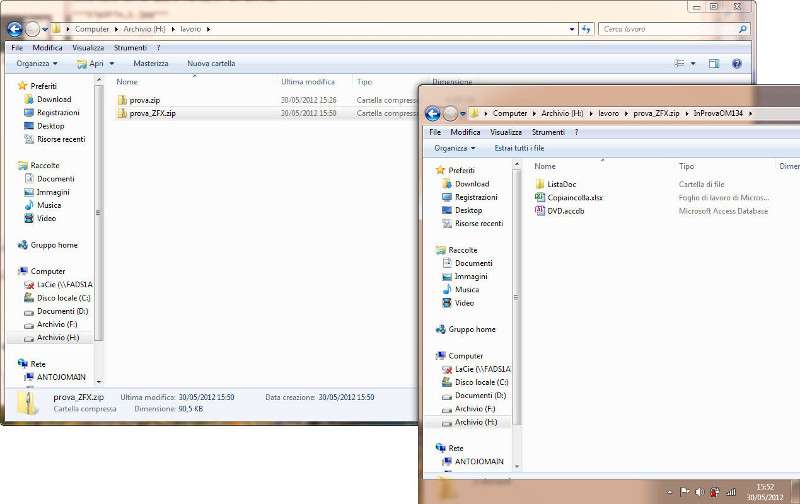Open Immagini in InProvaOM134 window sidebar
Screen dimensions: 800x504
click(465, 276)
